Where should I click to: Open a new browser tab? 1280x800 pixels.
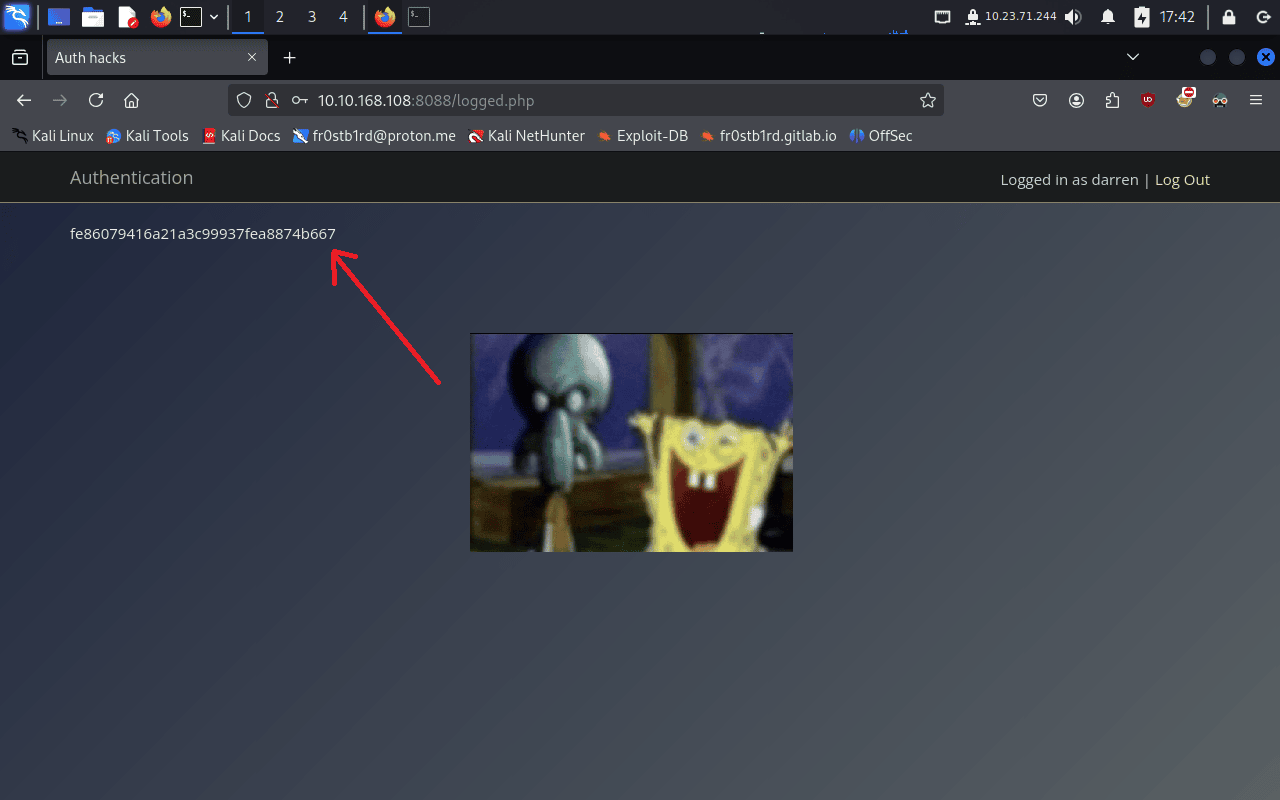pos(290,58)
